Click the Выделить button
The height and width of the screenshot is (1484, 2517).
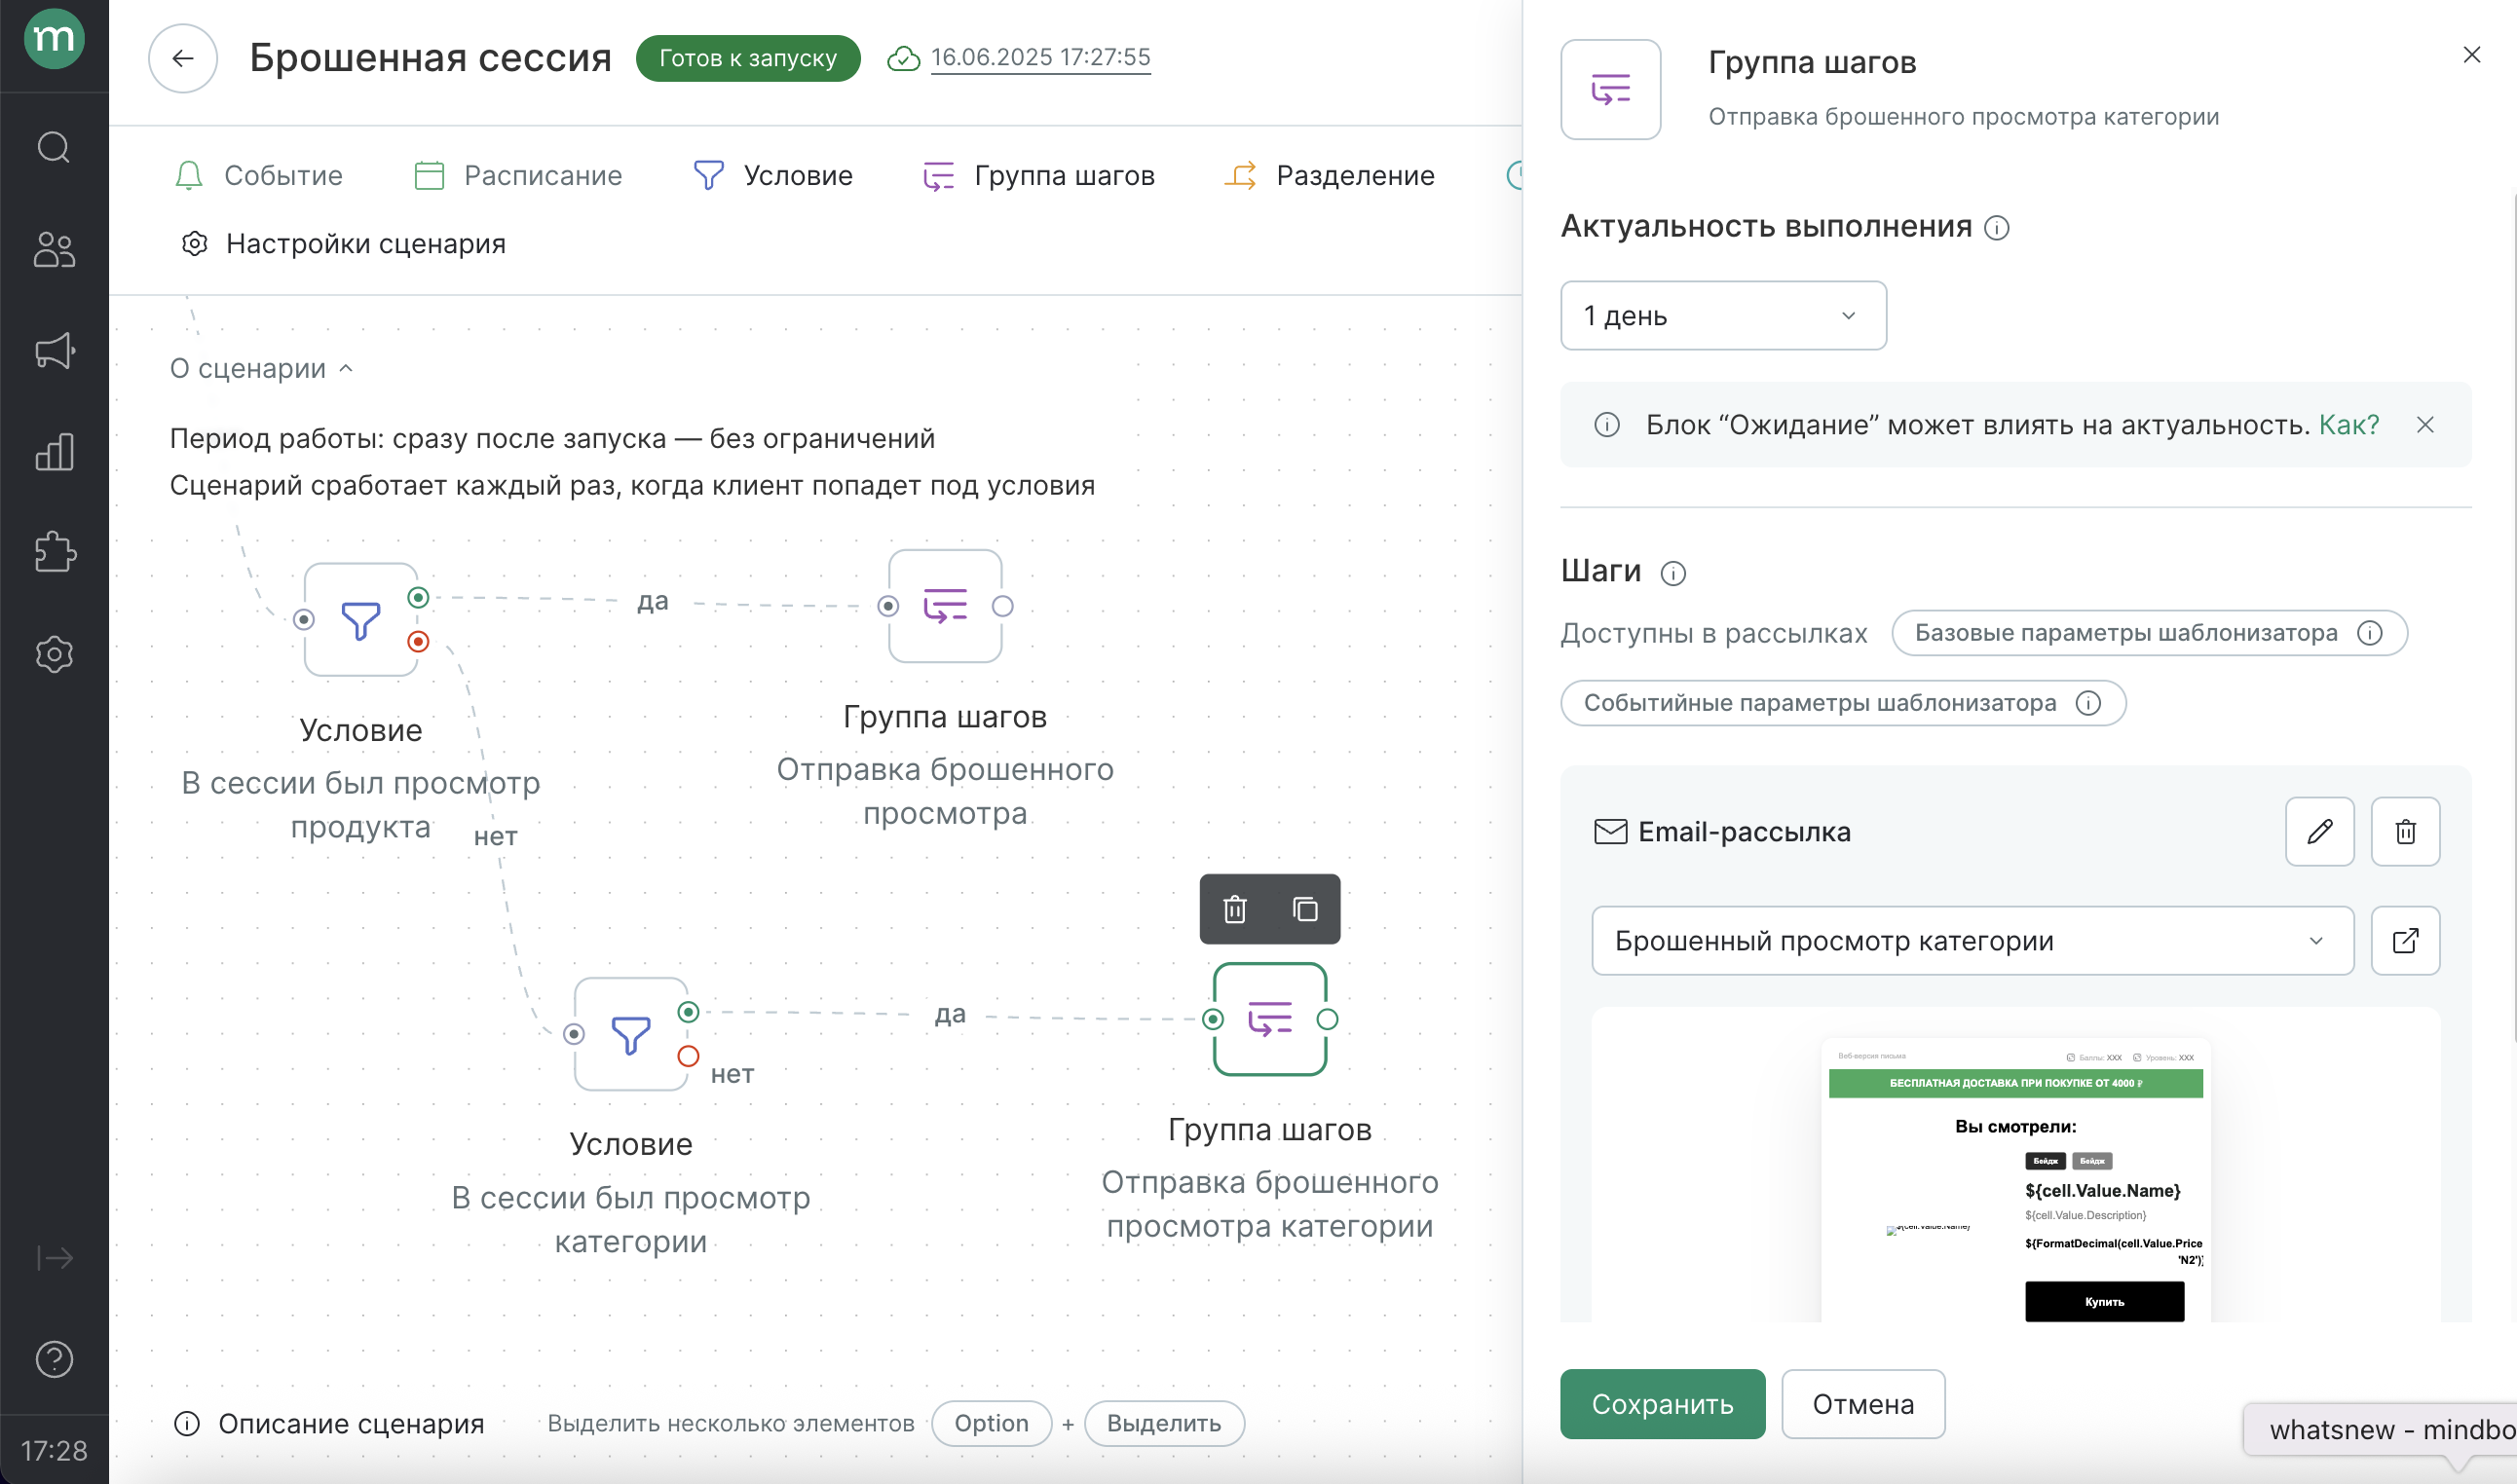1164,1423
